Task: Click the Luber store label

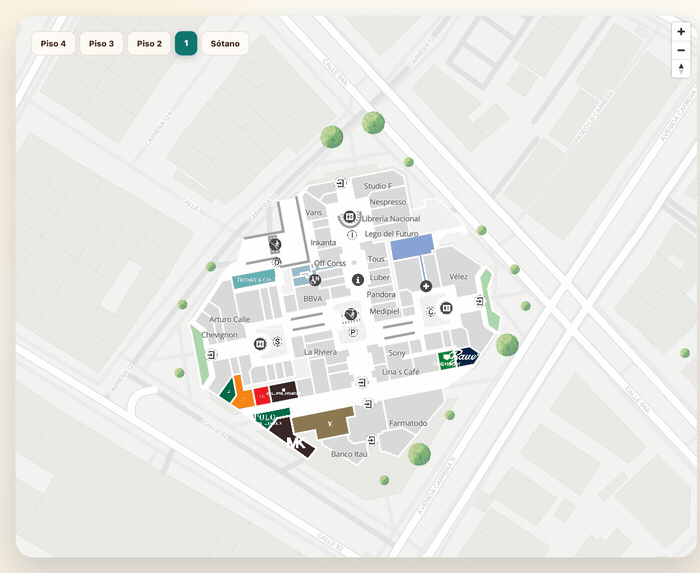Action: [x=379, y=278]
